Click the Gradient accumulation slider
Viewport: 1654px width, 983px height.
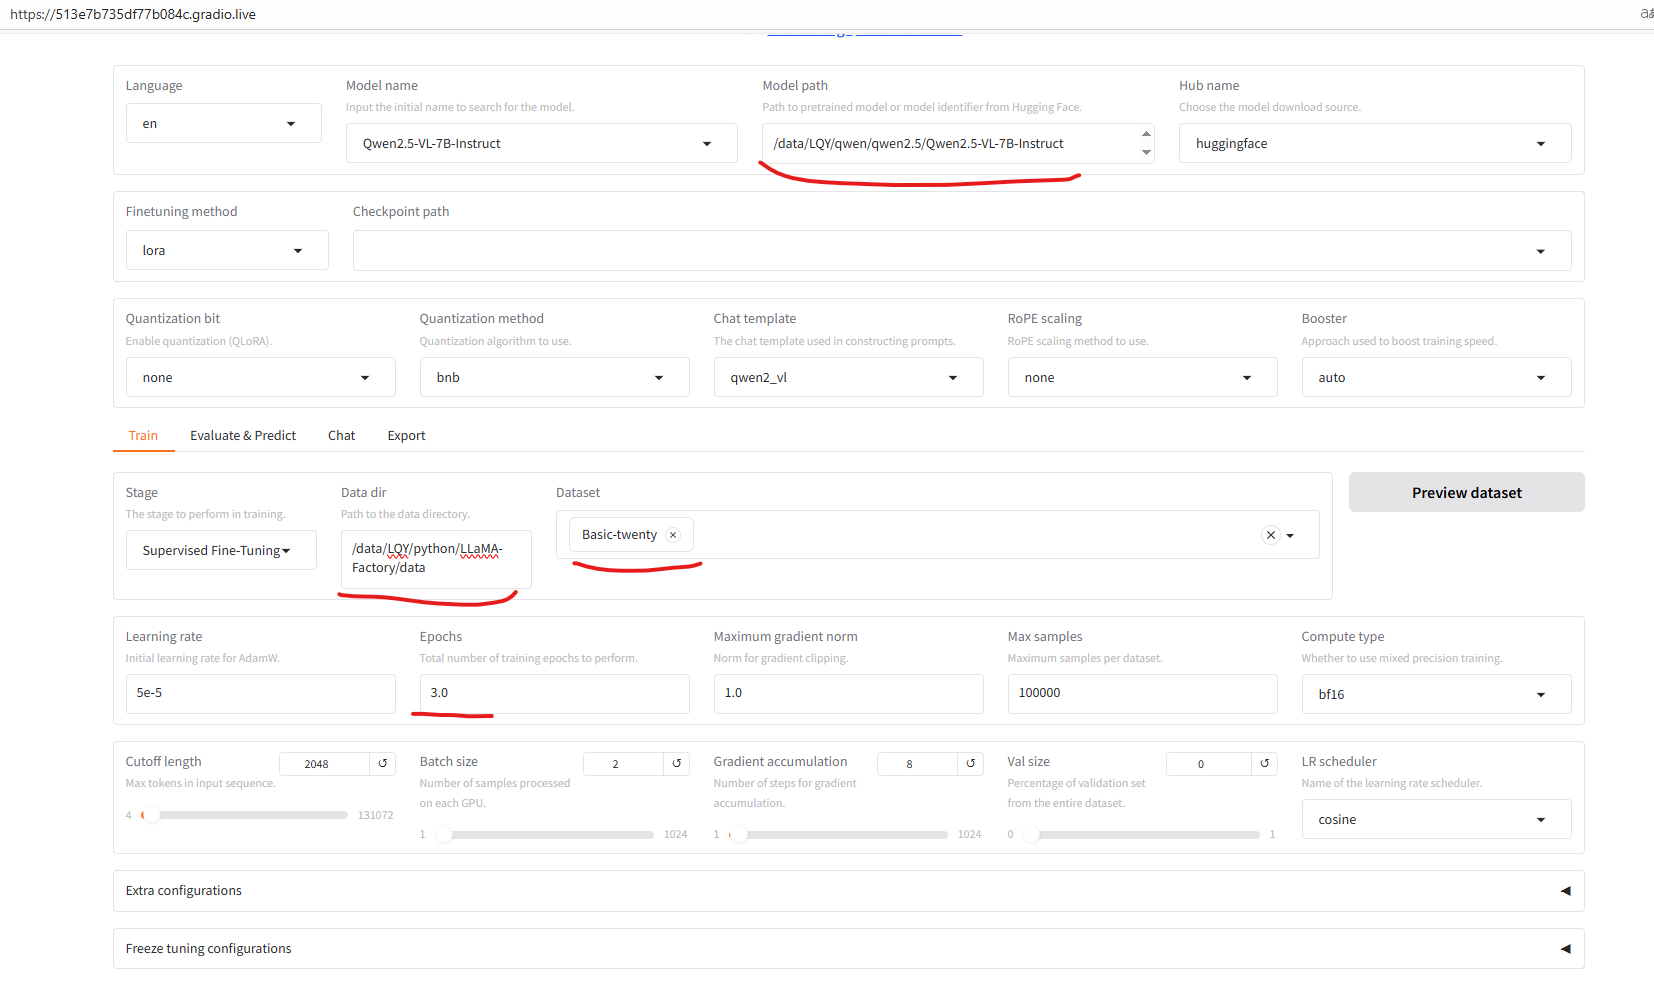pyautogui.click(x=839, y=834)
